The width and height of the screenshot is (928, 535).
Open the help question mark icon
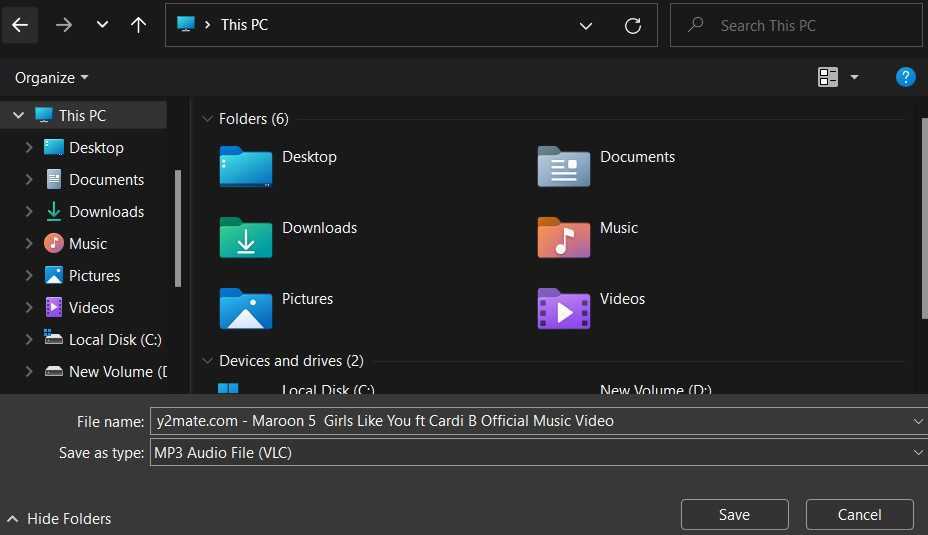[906, 77]
